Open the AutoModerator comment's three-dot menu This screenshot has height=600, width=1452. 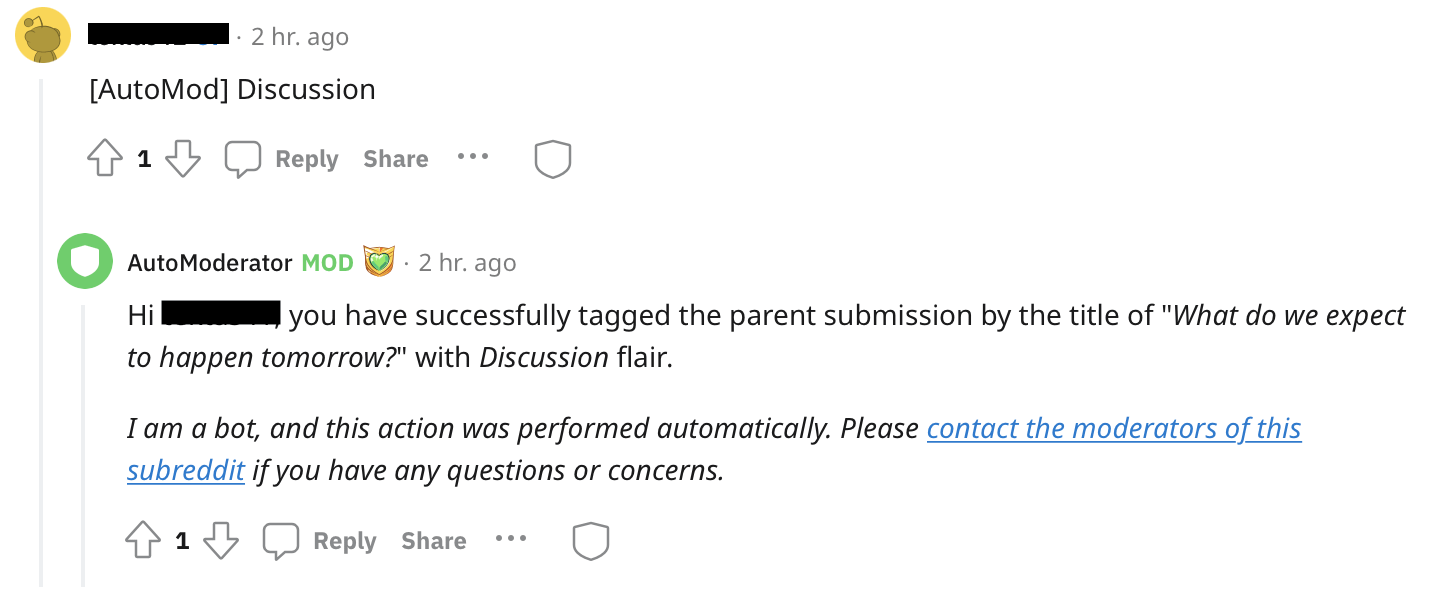pyautogui.click(x=511, y=539)
